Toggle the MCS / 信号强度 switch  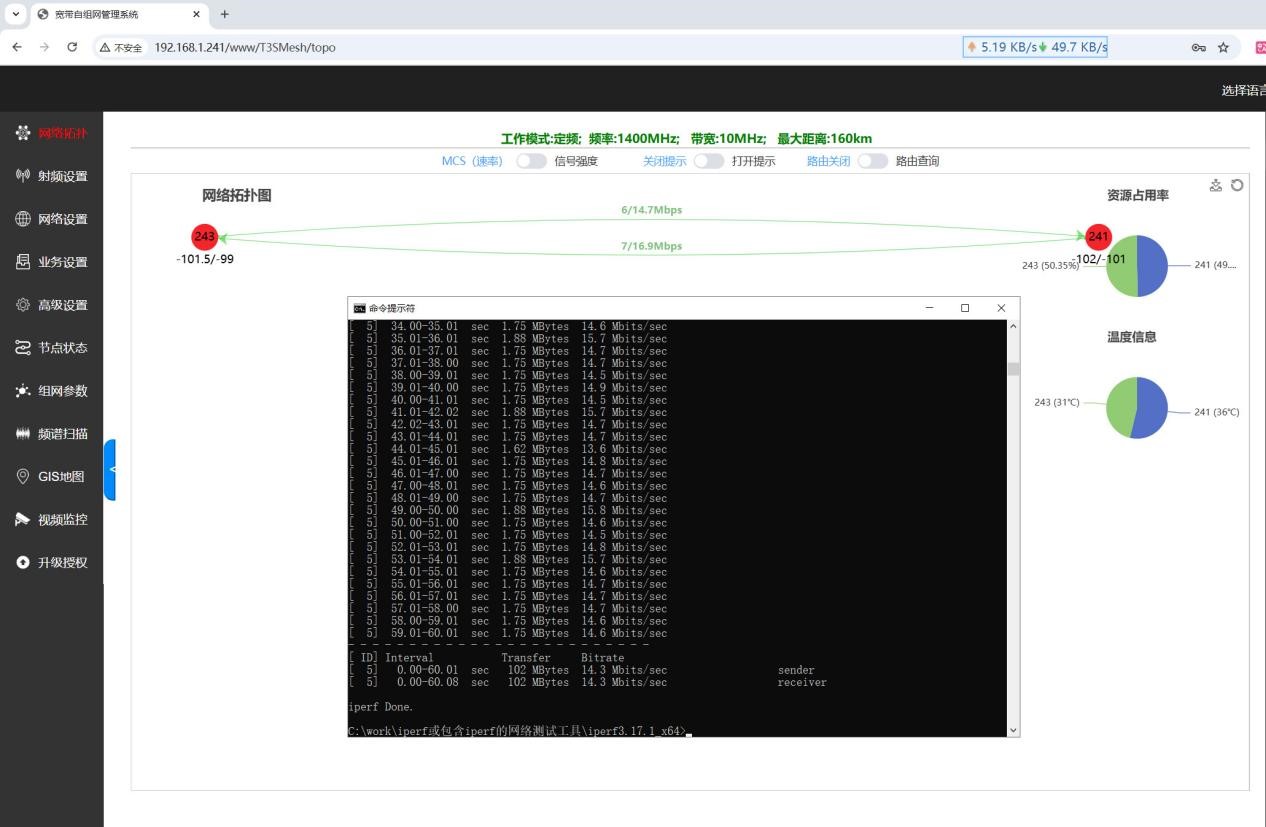531,161
